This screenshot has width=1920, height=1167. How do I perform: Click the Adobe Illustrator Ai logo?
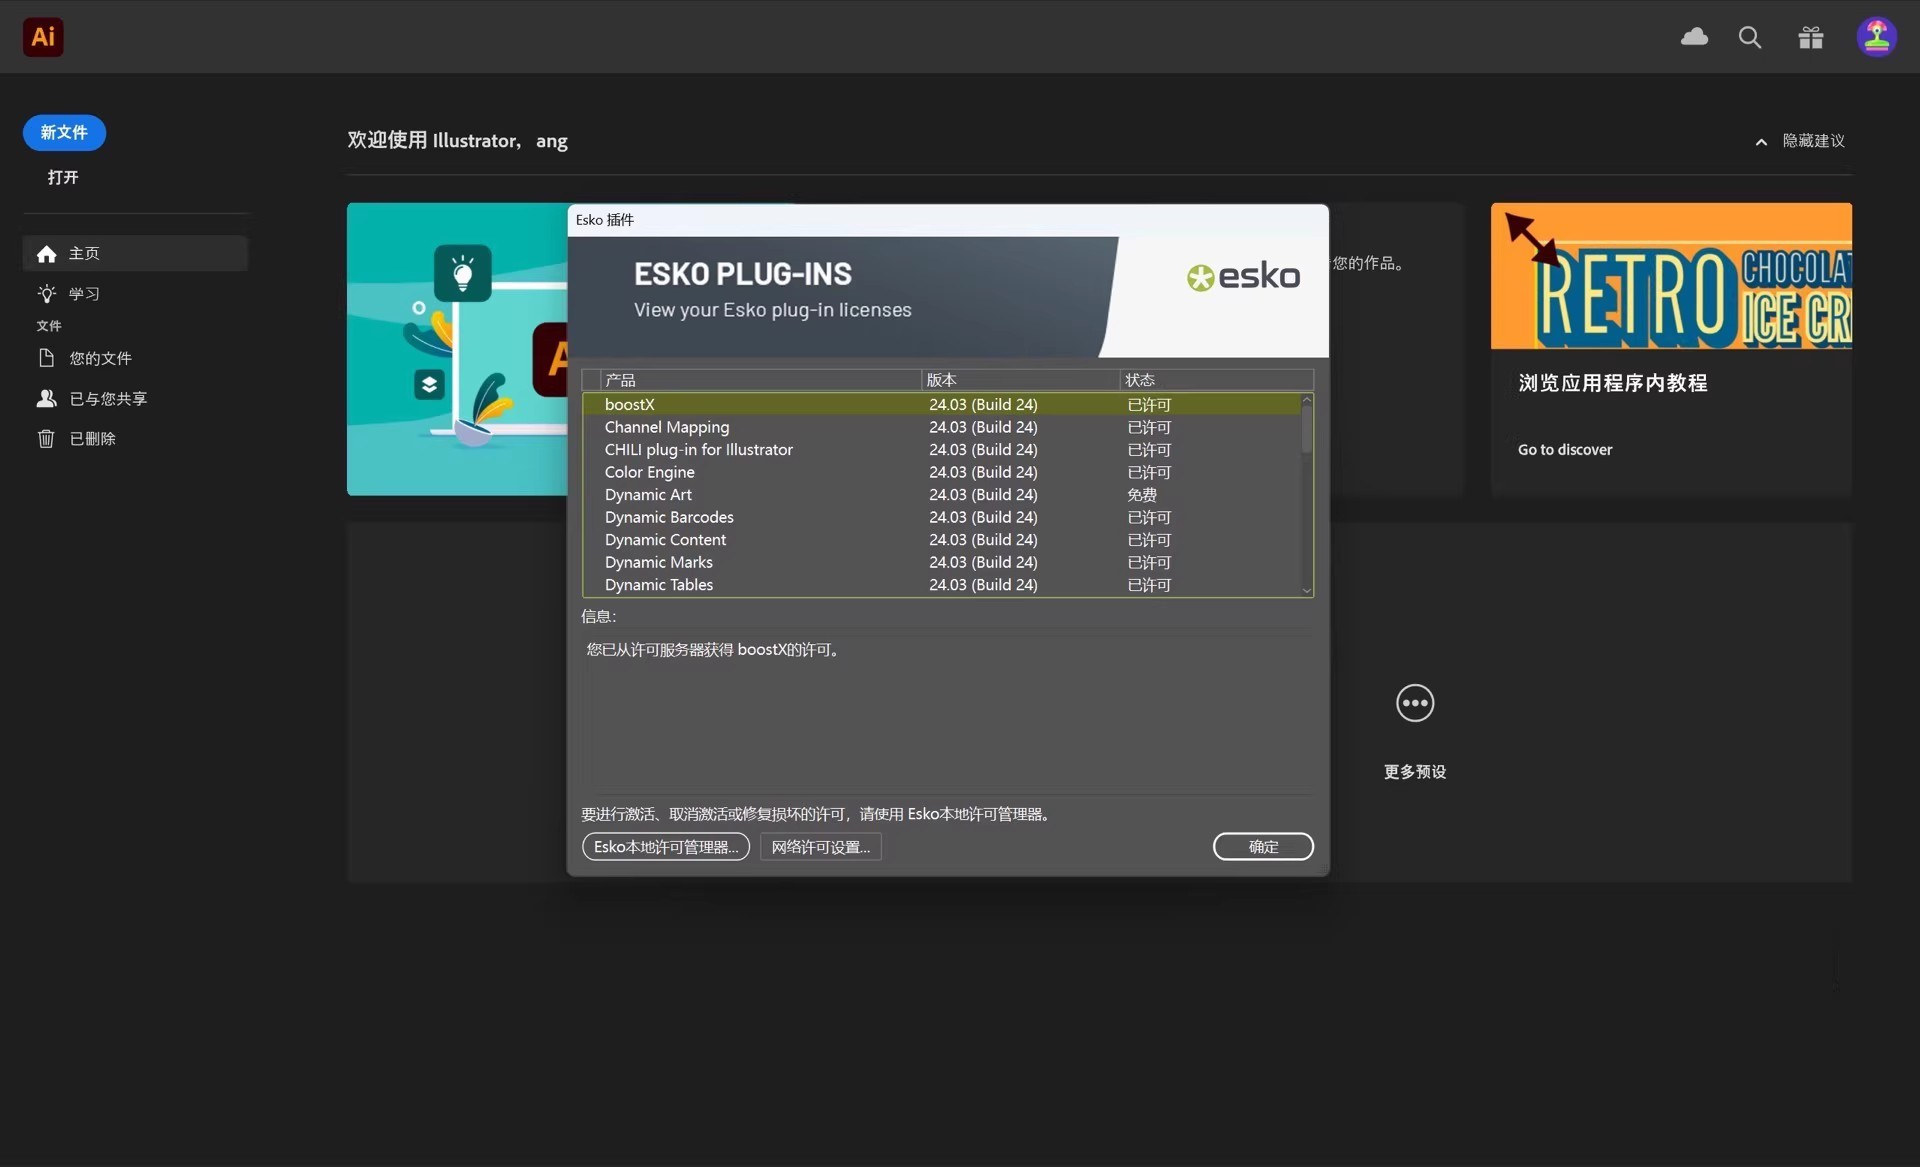43,37
